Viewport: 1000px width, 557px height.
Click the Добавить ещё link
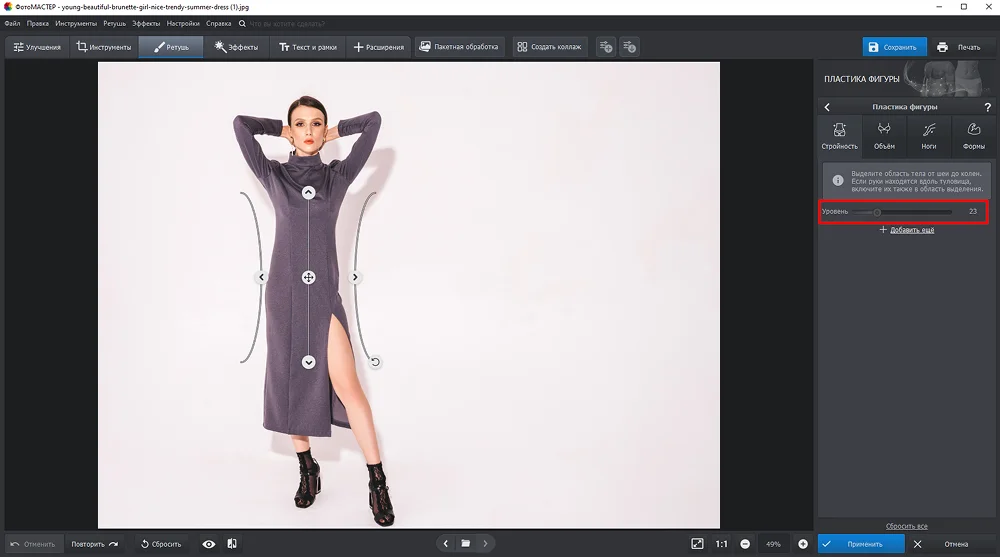911,230
